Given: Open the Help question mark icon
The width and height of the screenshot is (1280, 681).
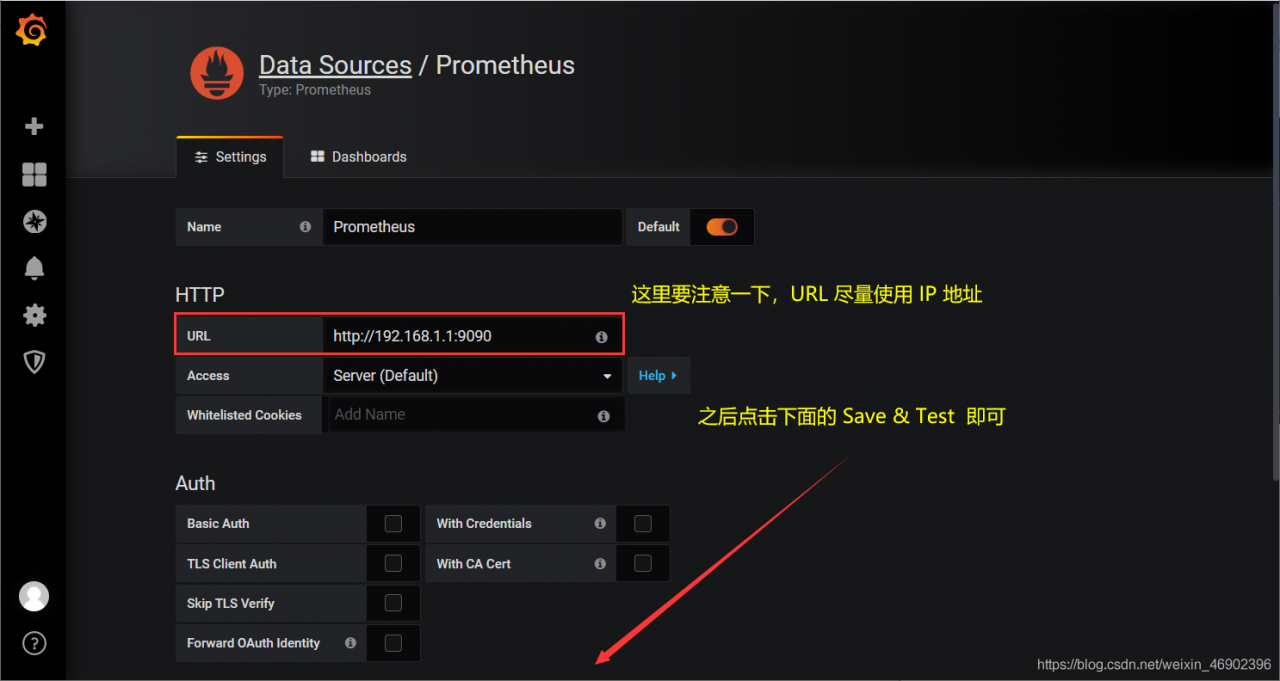Looking at the screenshot, I should (34, 643).
